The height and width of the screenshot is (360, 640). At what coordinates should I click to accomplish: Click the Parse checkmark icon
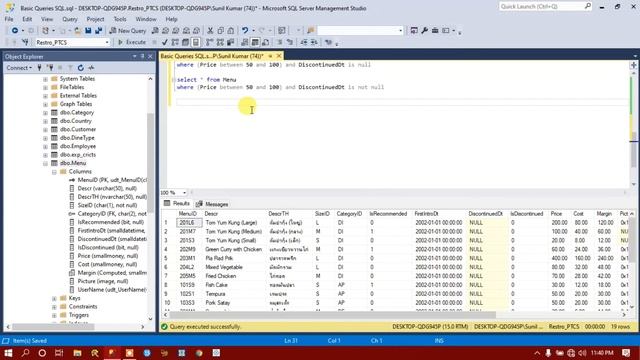(x=164, y=42)
